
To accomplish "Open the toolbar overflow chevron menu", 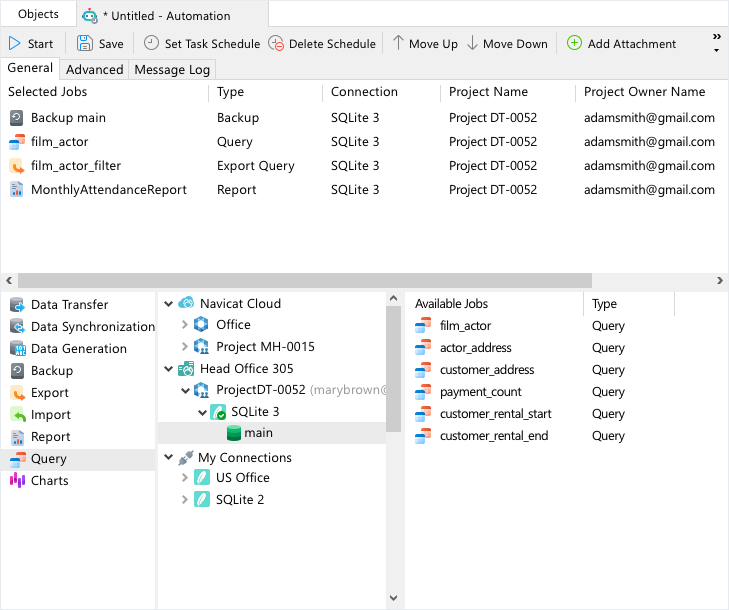I will click(x=716, y=42).
